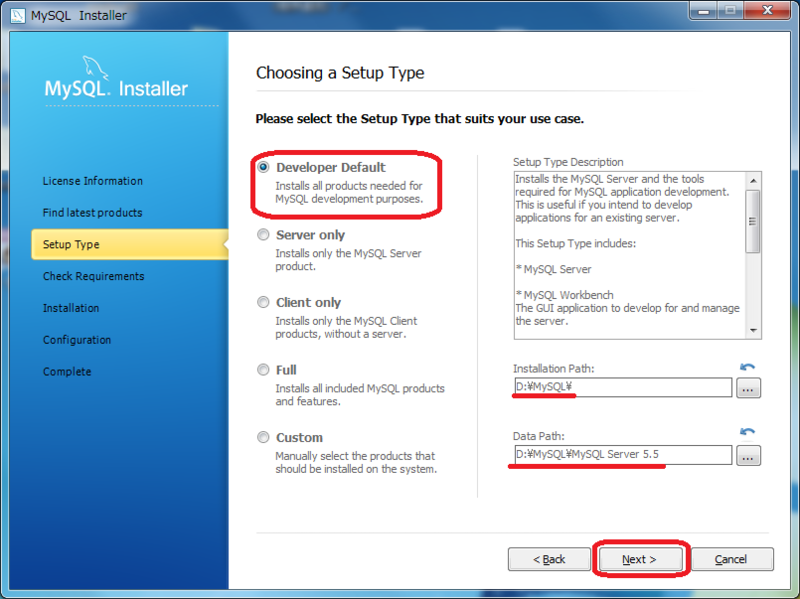
Task: Click the '* MySQL Server' description line
Action: click(554, 269)
